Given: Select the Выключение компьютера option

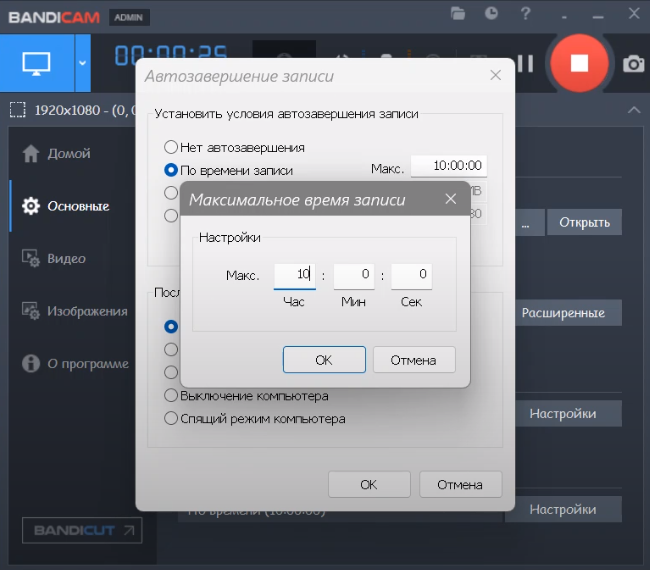Looking at the screenshot, I should (171, 395).
